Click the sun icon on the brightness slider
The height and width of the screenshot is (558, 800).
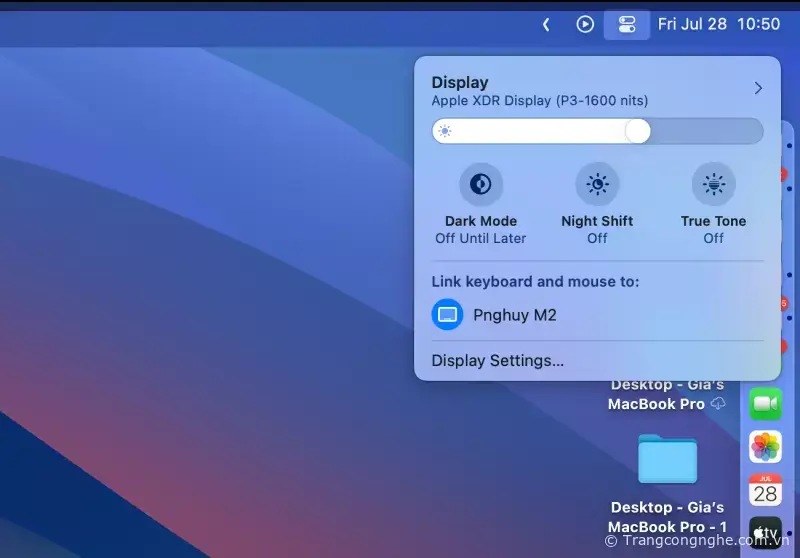point(445,131)
